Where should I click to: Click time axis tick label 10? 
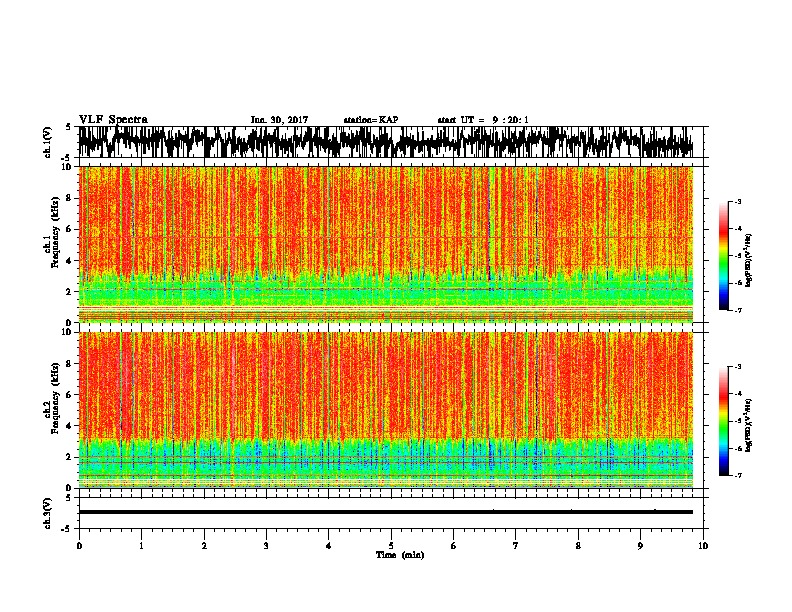[x=703, y=546]
